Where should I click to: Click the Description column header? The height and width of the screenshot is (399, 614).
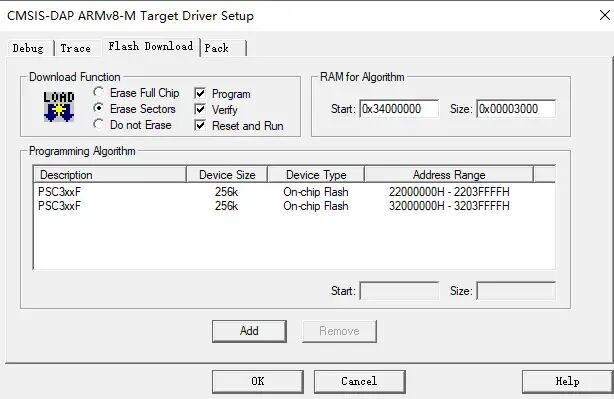point(110,175)
